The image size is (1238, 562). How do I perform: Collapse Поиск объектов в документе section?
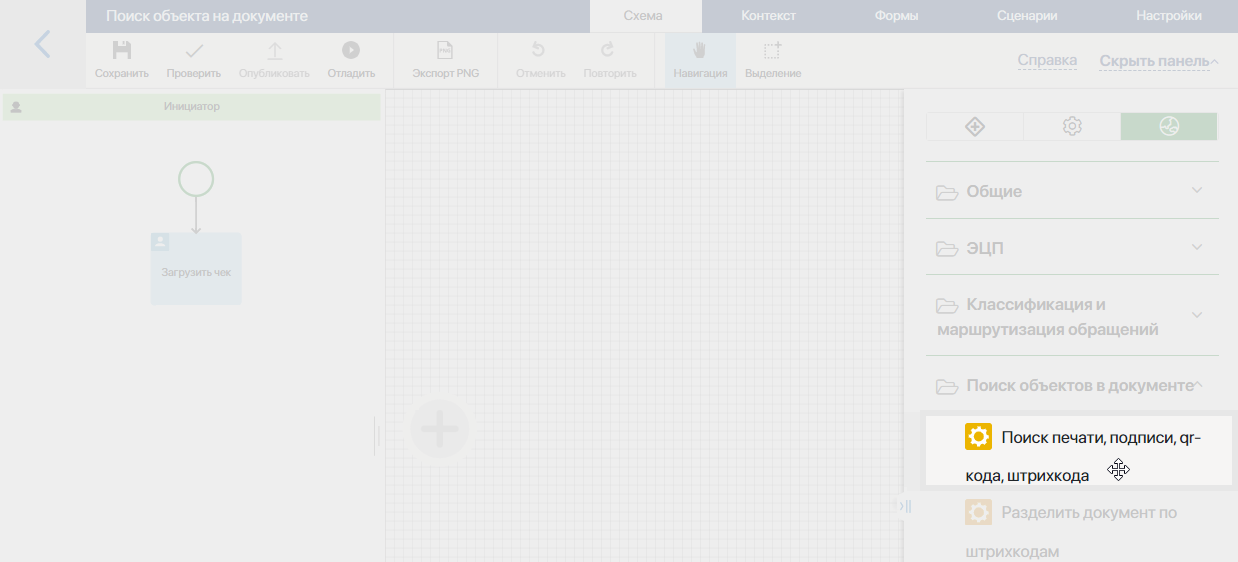1071,385
